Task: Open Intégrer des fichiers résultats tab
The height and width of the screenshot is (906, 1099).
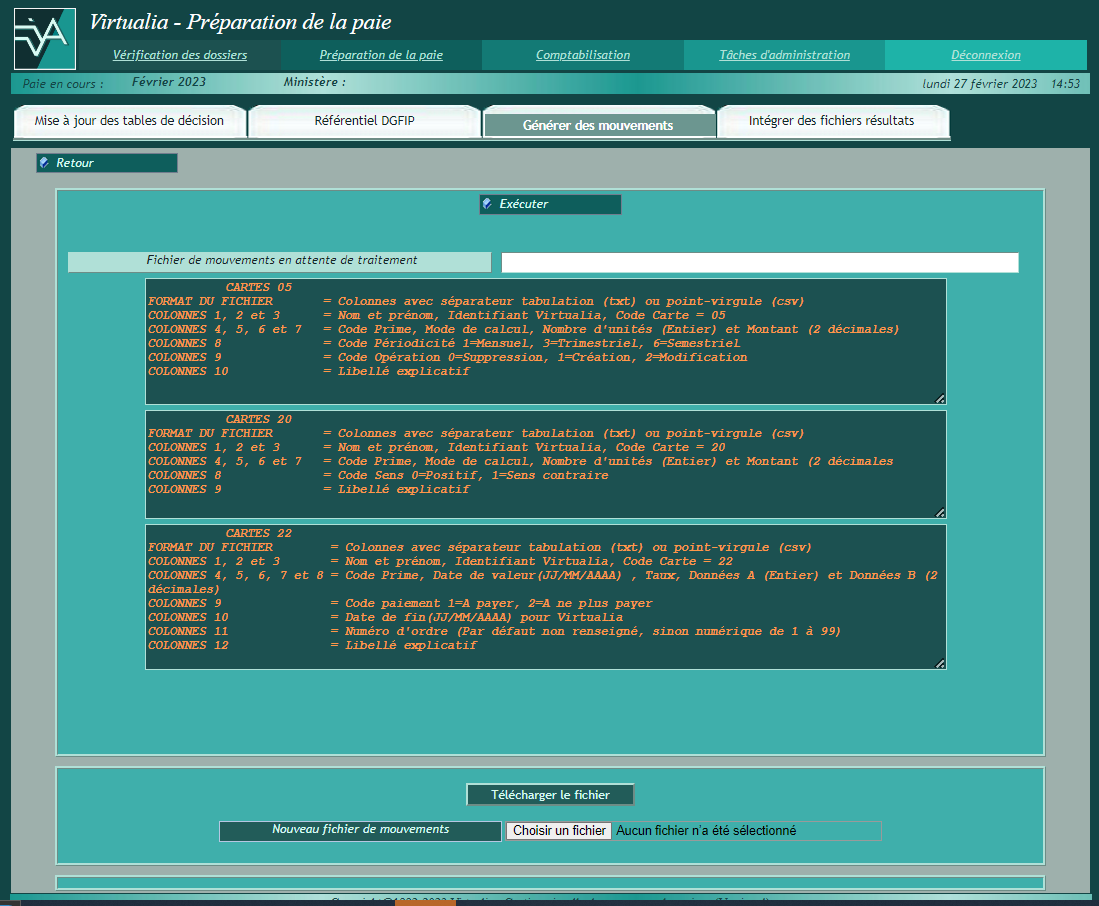Action: pyautogui.click(x=831, y=122)
